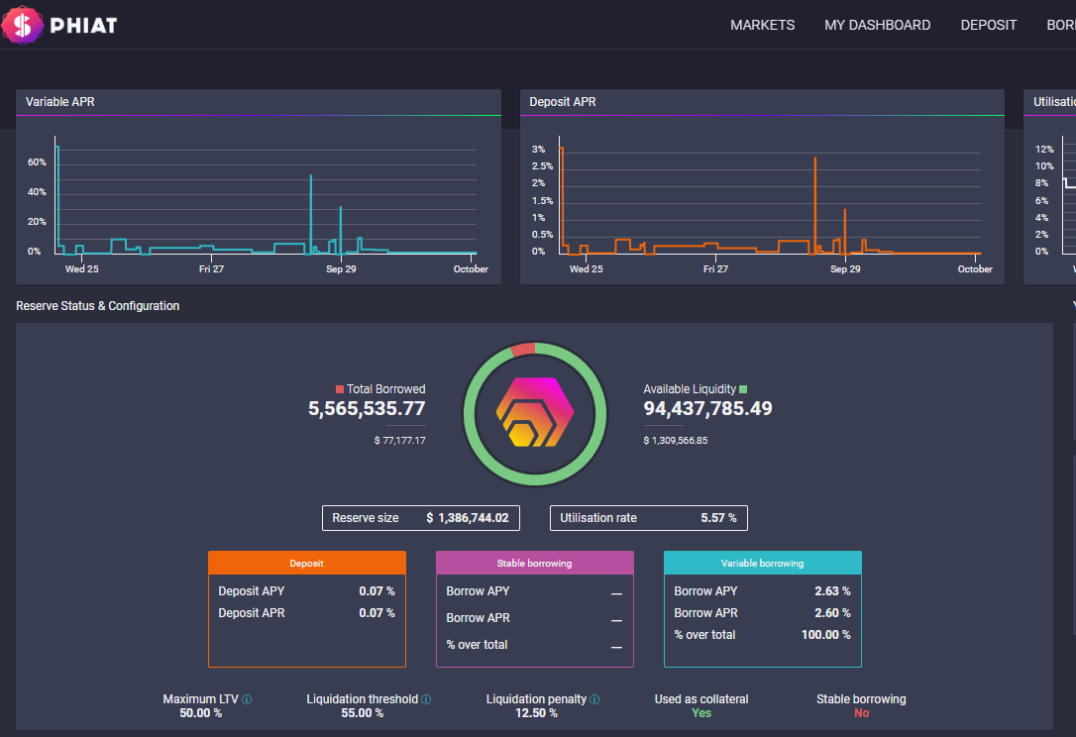Open the Liquidation penalty info icon
This screenshot has height=737, width=1076.
(594, 699)
